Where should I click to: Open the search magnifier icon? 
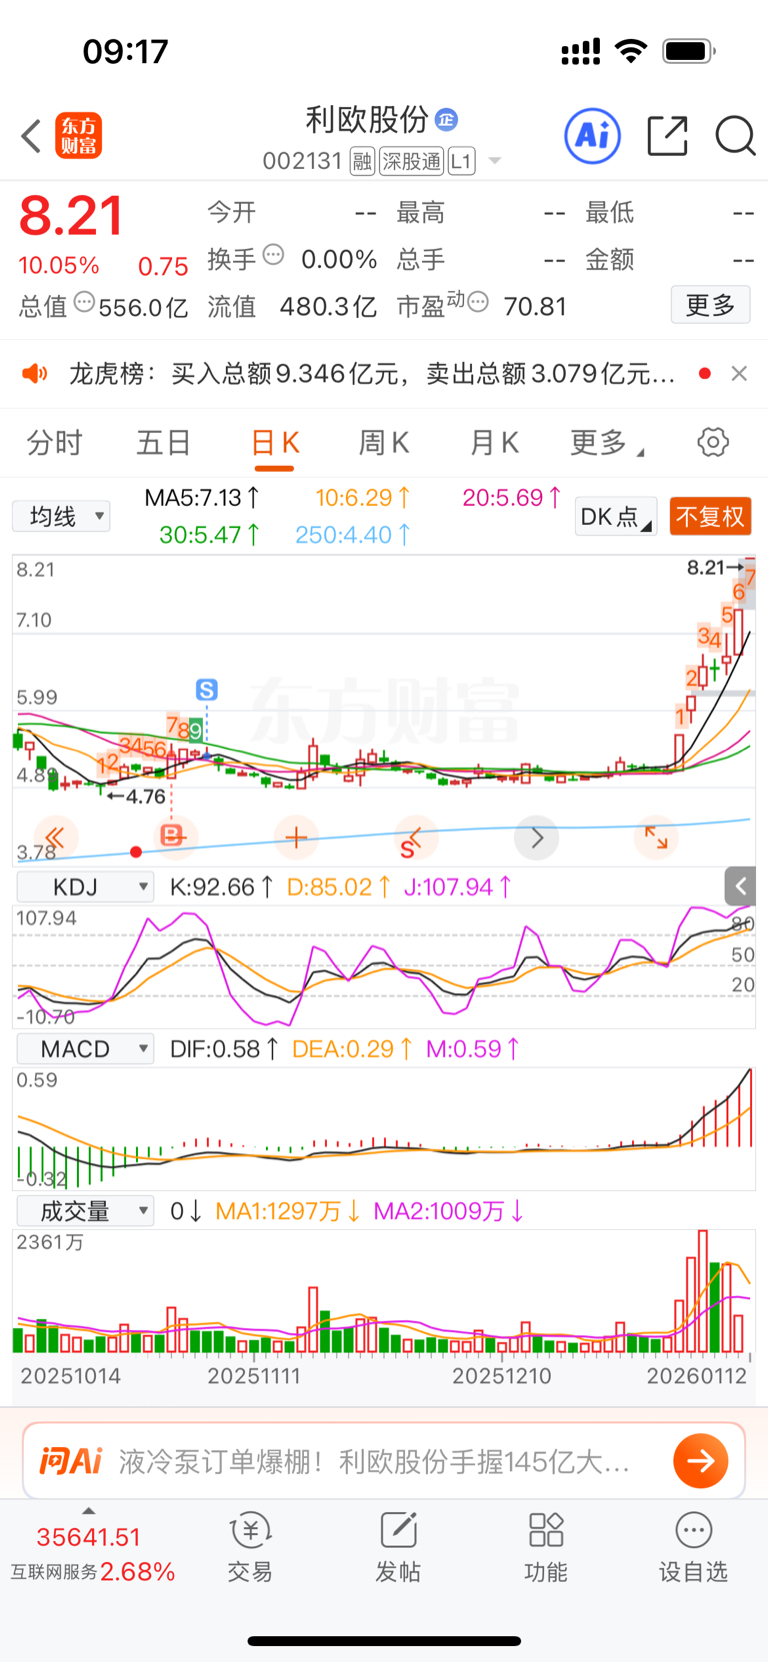point(735,136)
